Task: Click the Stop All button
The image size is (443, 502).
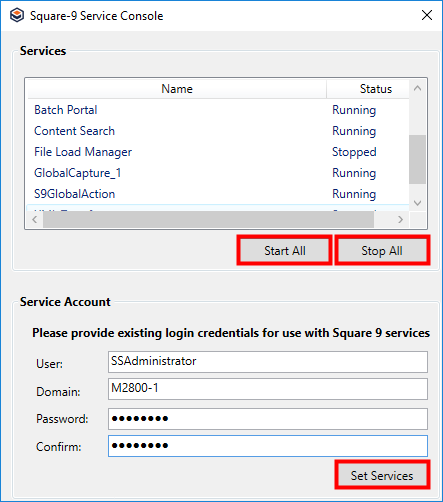Action: tap(382, 250)
